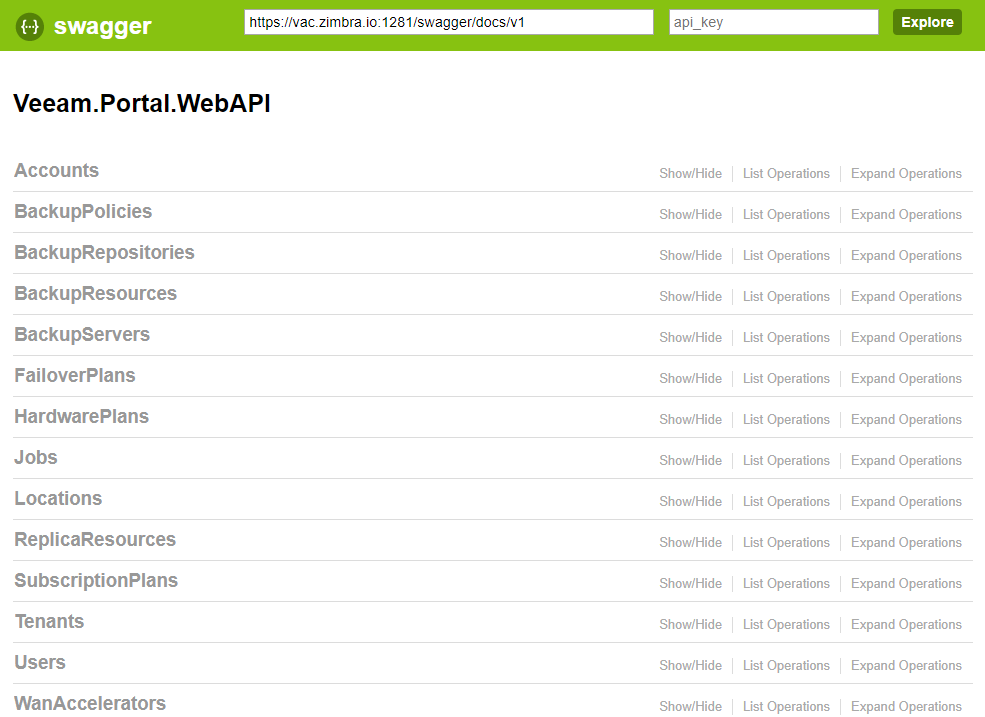Expand Operations for BackupRepositories
This screenshot has width=985, height=717.
(906, 255)
